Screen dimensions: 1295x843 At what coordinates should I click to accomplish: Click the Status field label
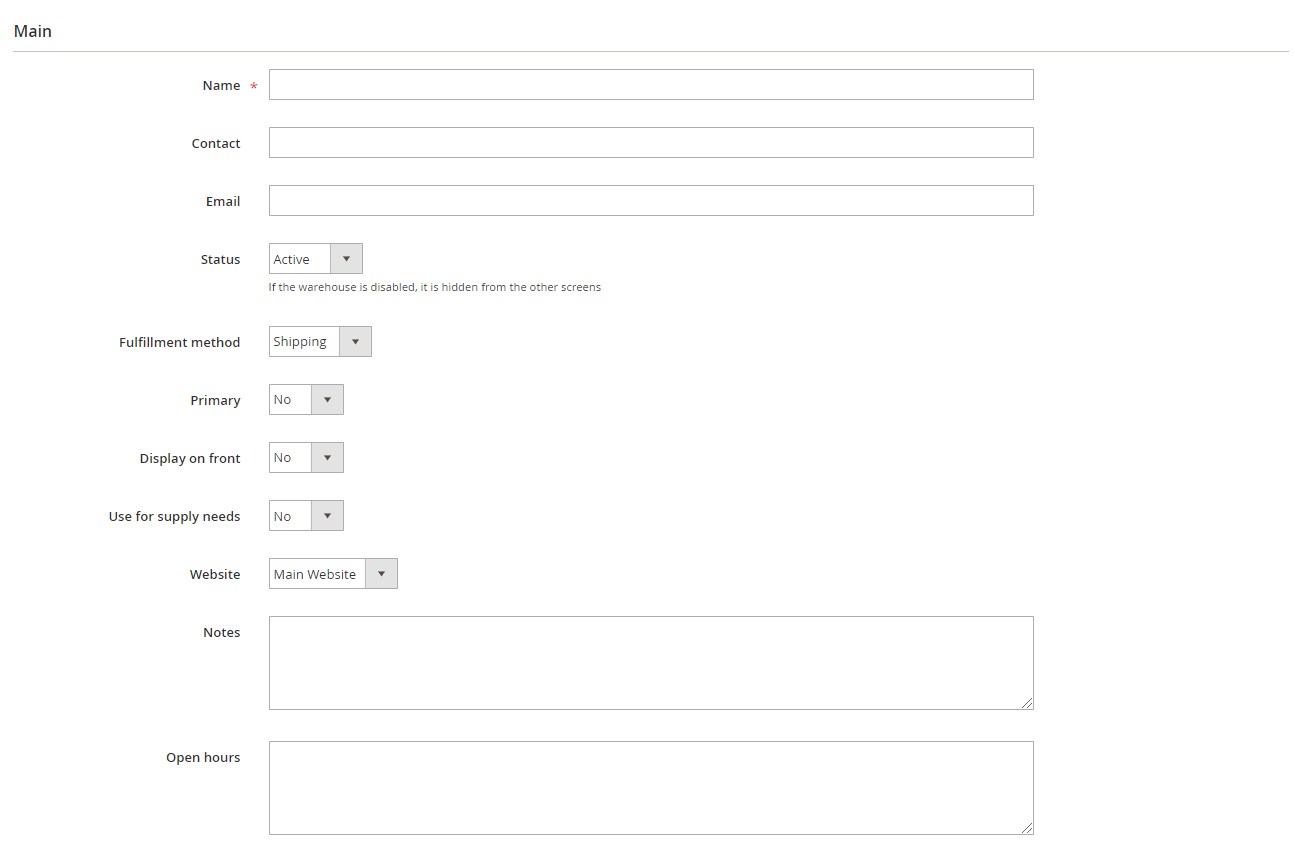(220, 260)
